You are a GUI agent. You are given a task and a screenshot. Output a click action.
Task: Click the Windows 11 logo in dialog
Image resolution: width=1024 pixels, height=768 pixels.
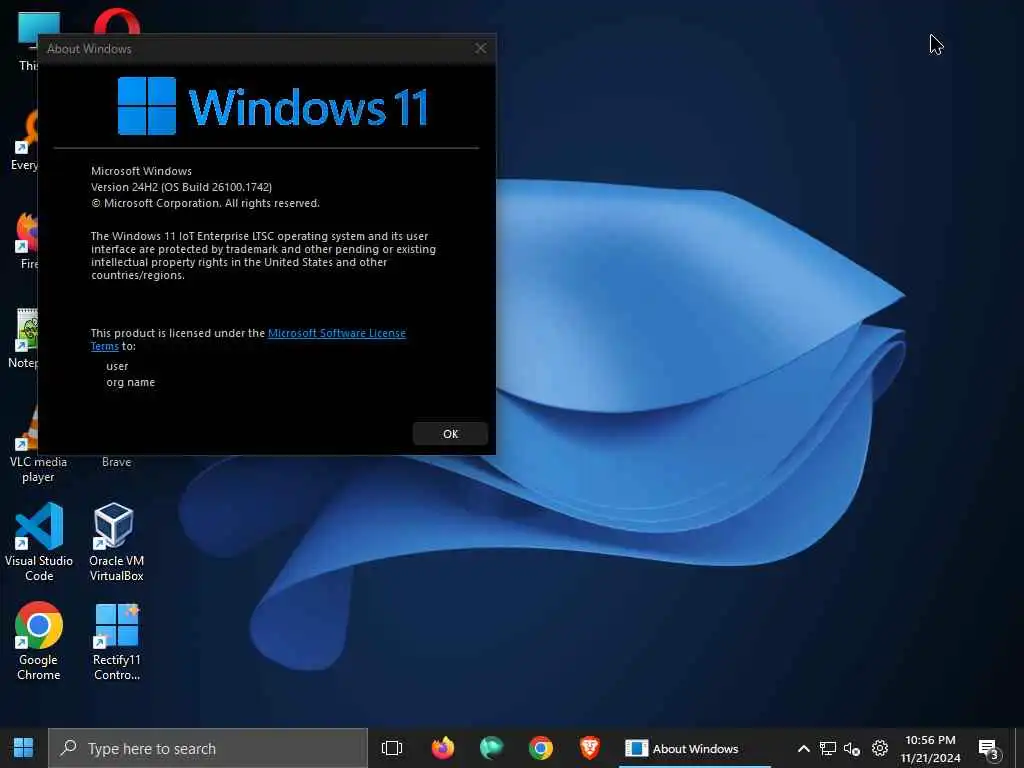click(x=273, y=106)
